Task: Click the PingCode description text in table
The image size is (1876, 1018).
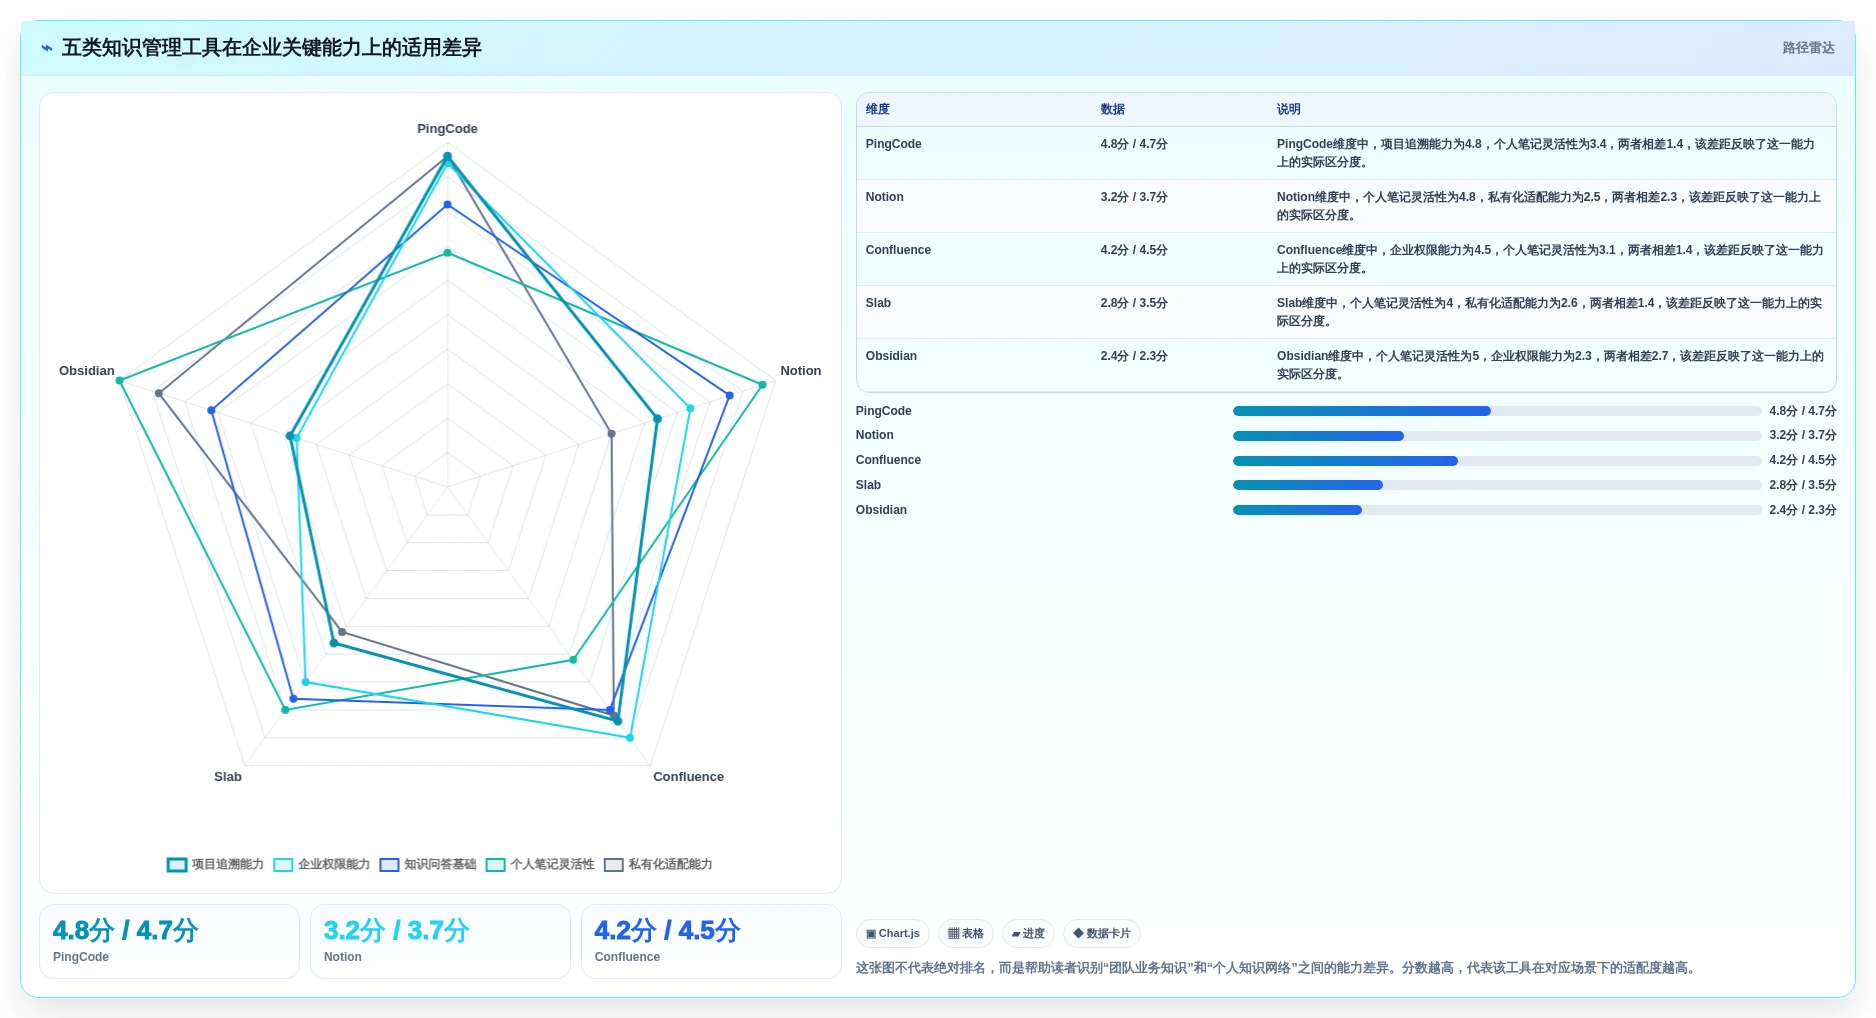Action: [x=1546, y=153]
